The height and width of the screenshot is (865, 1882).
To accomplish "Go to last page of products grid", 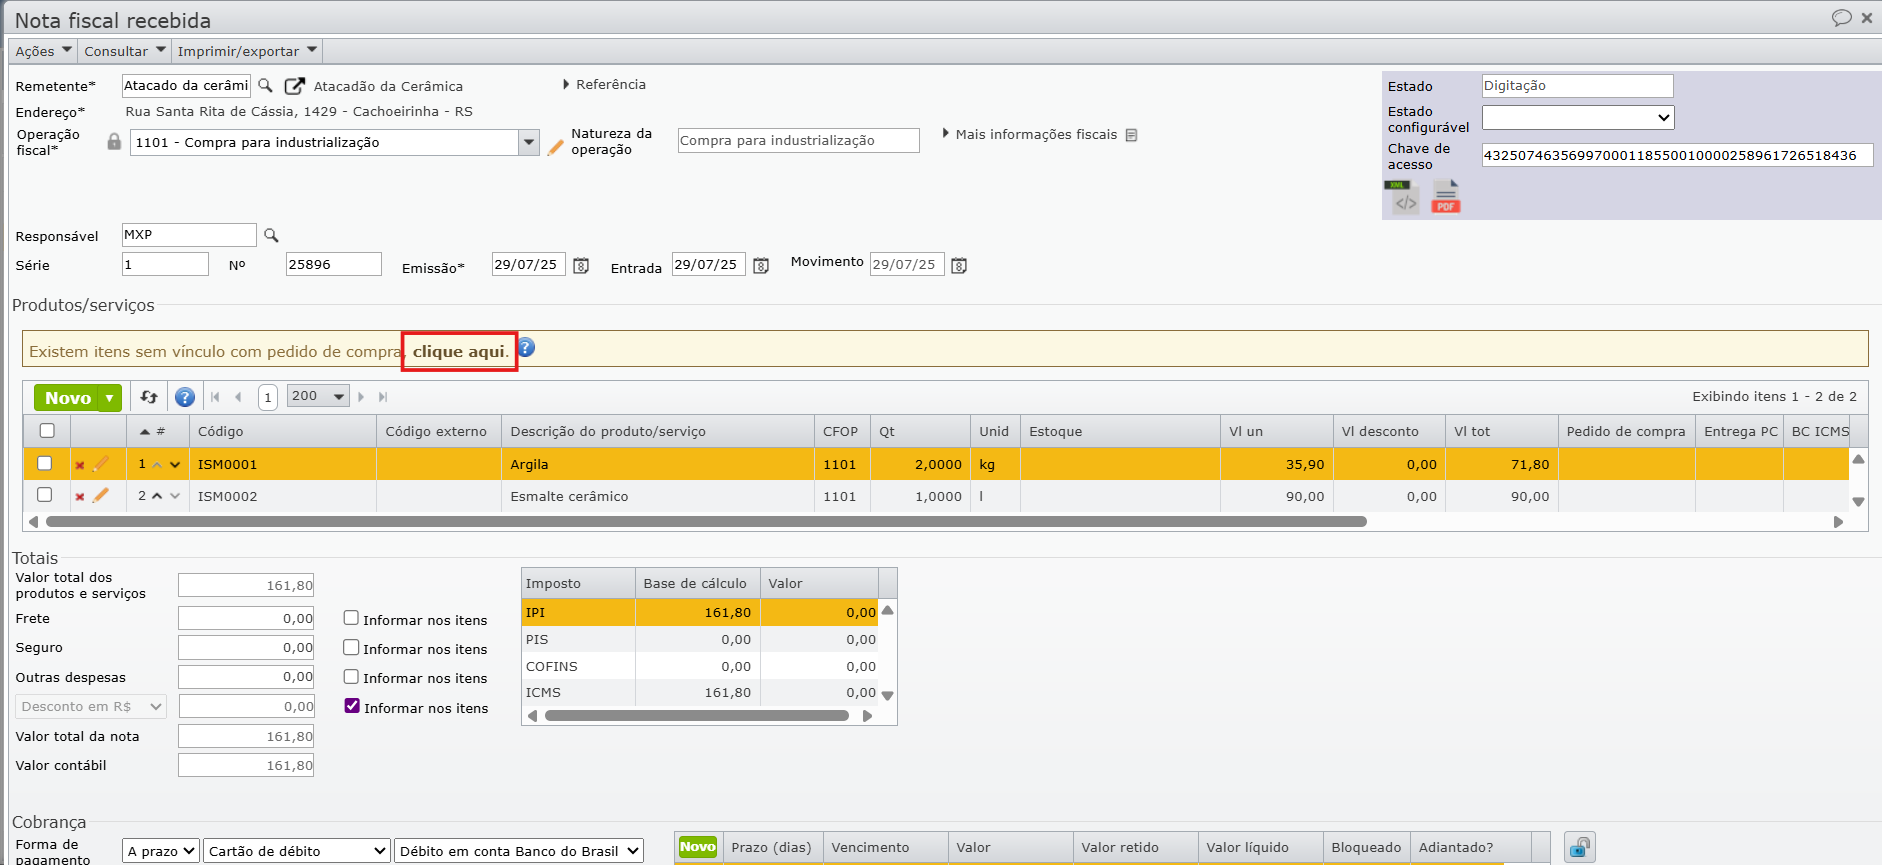I will coord(383,397).
